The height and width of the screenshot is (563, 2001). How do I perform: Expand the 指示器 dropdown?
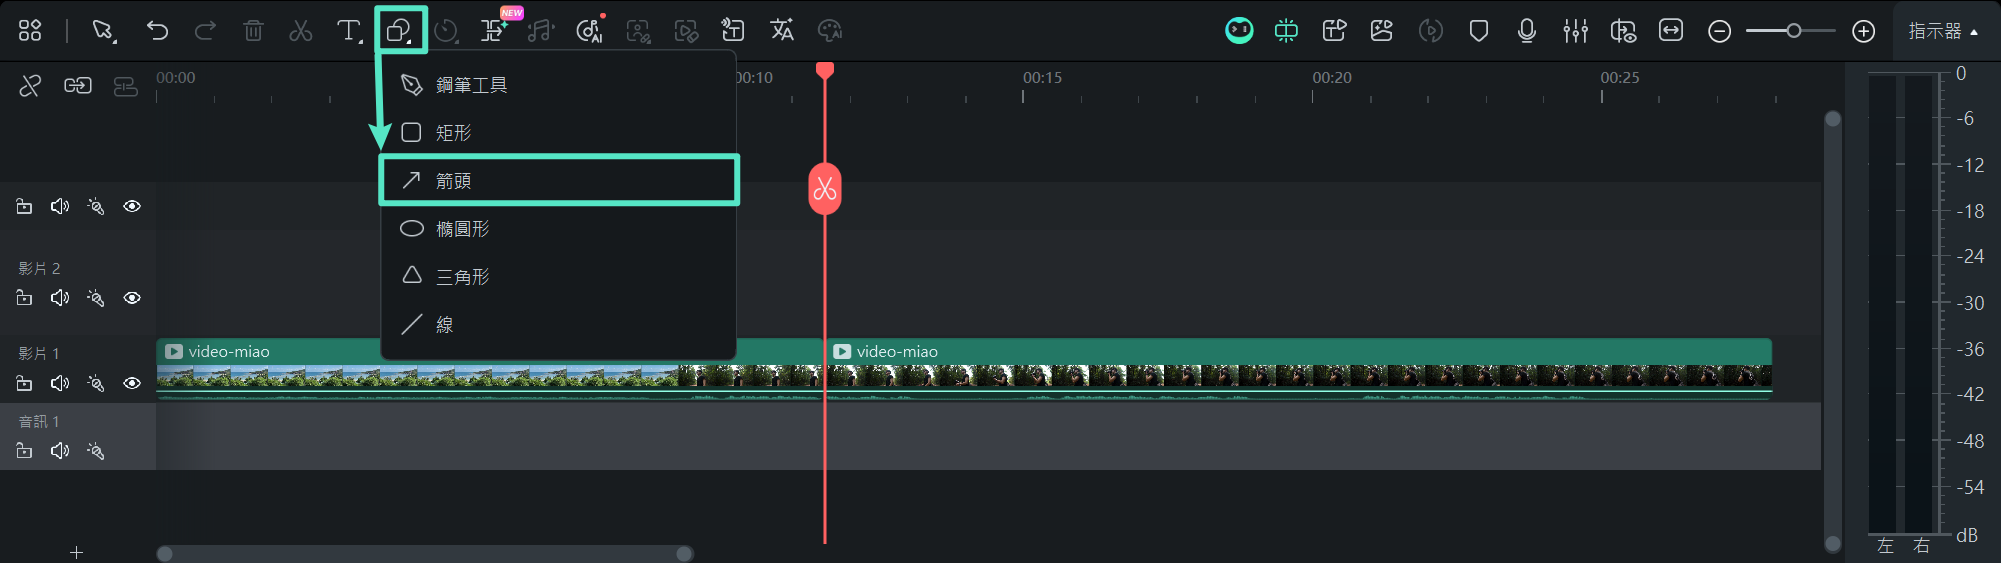point(1943,31)
